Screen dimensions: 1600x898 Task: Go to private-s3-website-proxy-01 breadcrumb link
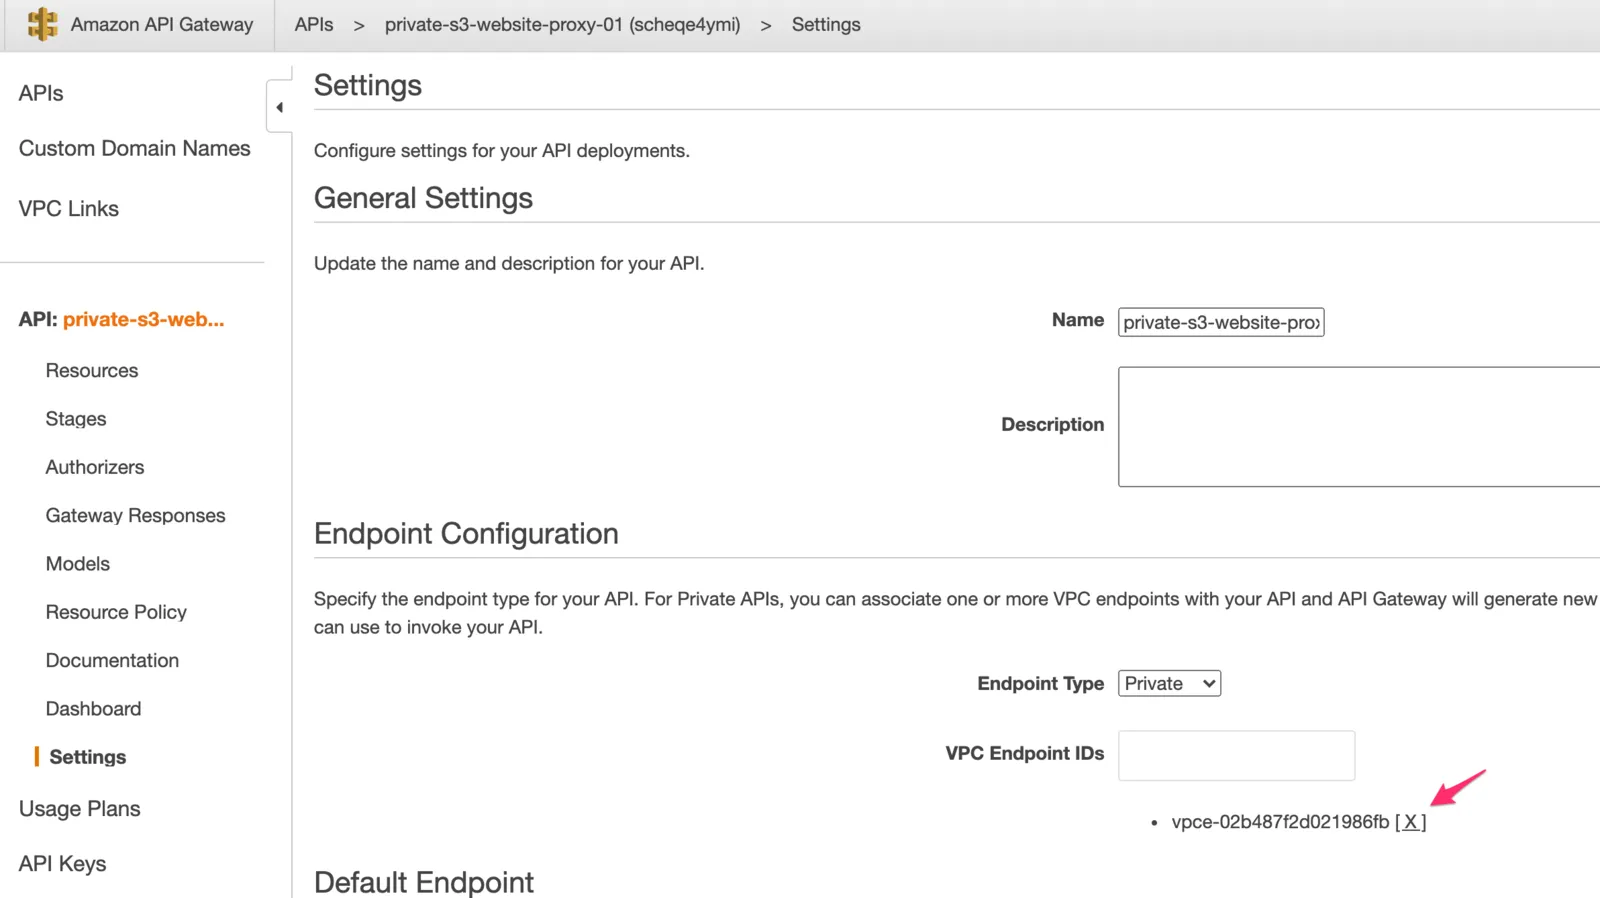(562, 25)
